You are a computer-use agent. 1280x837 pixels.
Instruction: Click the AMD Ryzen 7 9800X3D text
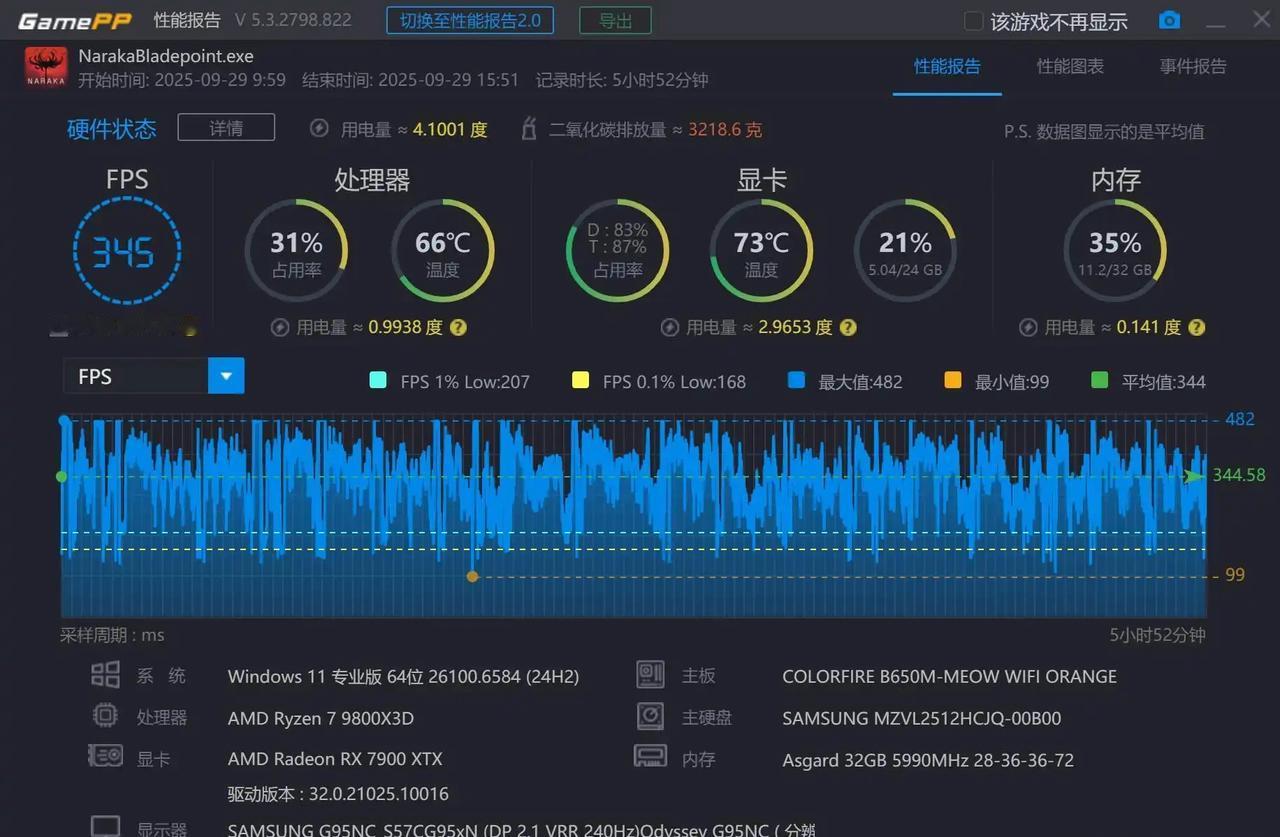pyautogui.click(x=321, y=718)
